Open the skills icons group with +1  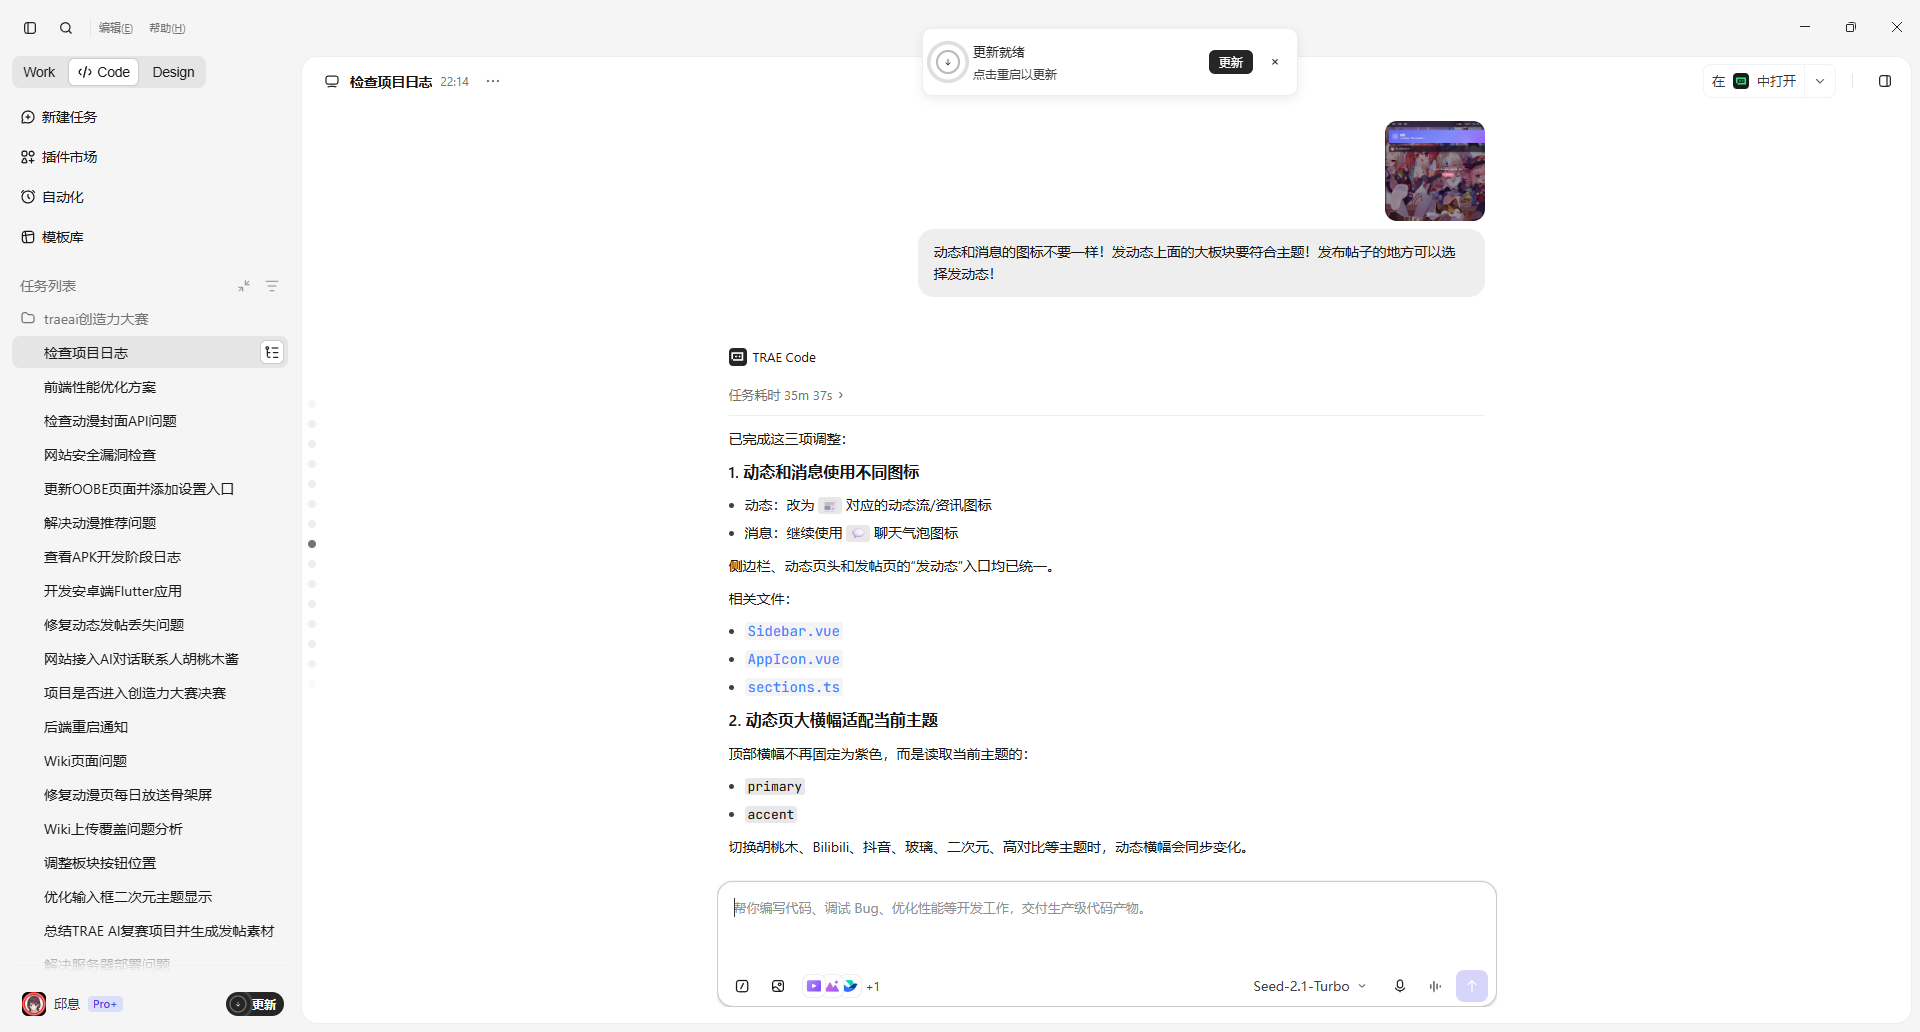coord(842,986)
